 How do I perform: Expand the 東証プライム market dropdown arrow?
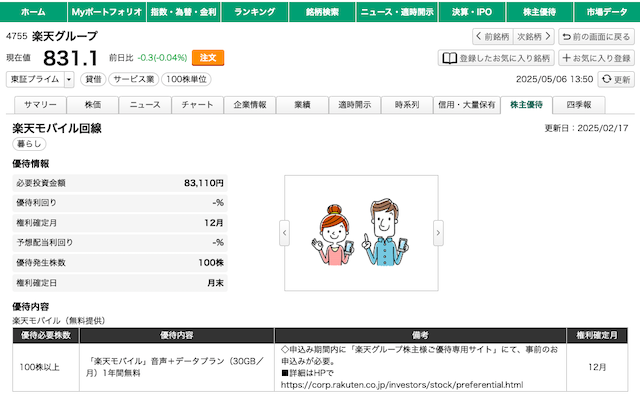point(69,79)
